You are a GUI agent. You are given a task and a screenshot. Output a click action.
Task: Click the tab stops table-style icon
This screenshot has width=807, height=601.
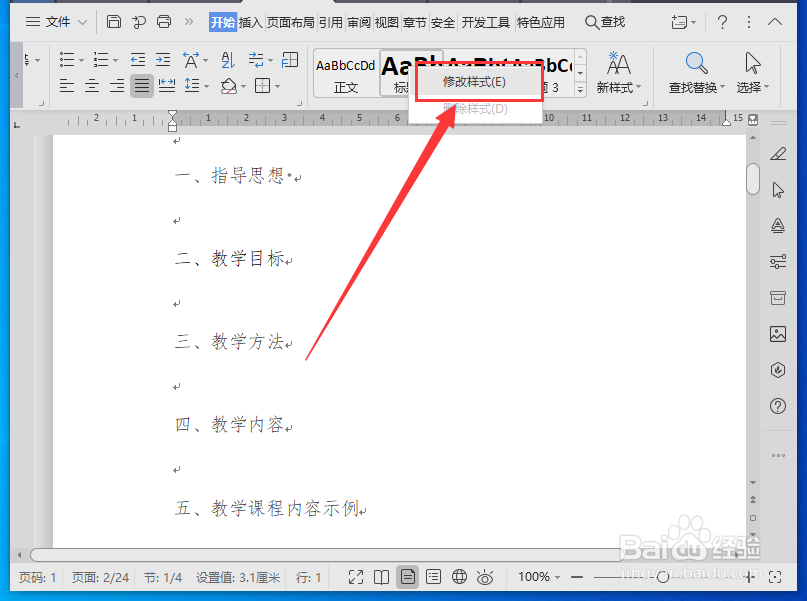[x=290, y=60]
